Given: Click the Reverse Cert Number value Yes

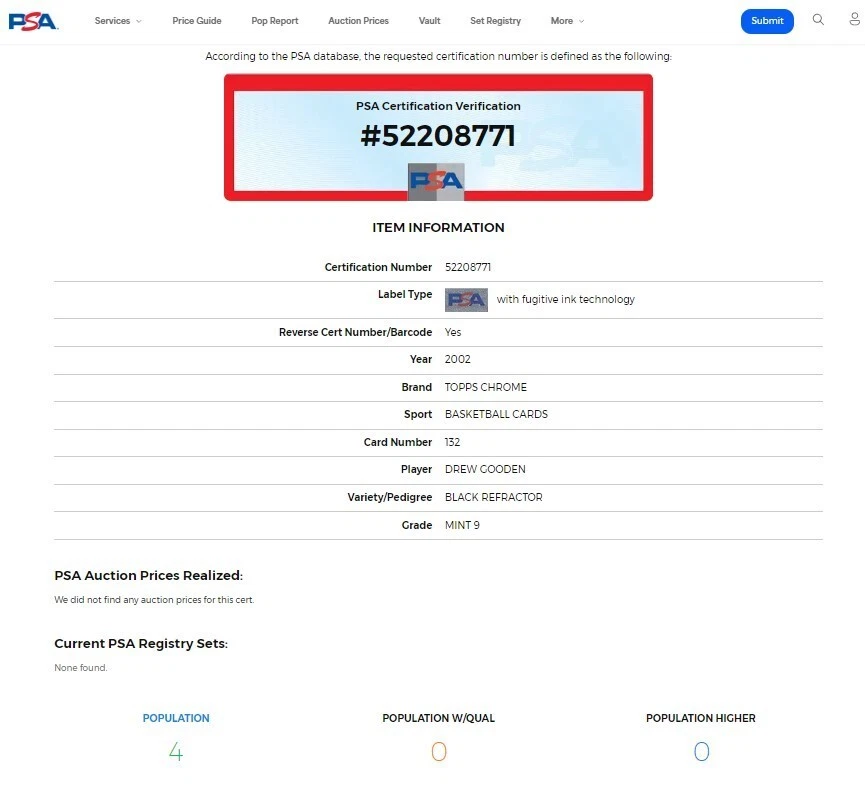Looking at the screenshot, I should pos(453,332).
